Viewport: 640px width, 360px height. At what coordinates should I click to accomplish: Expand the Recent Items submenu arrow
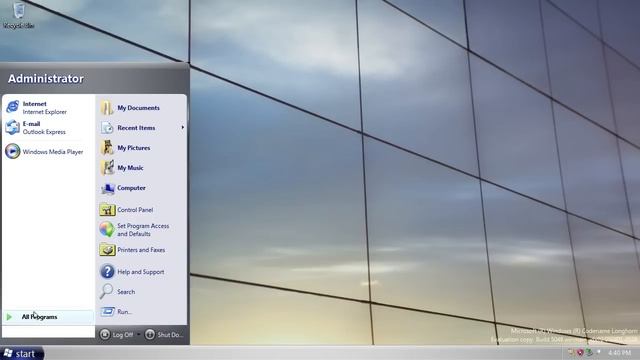click(x=182, y=128)
